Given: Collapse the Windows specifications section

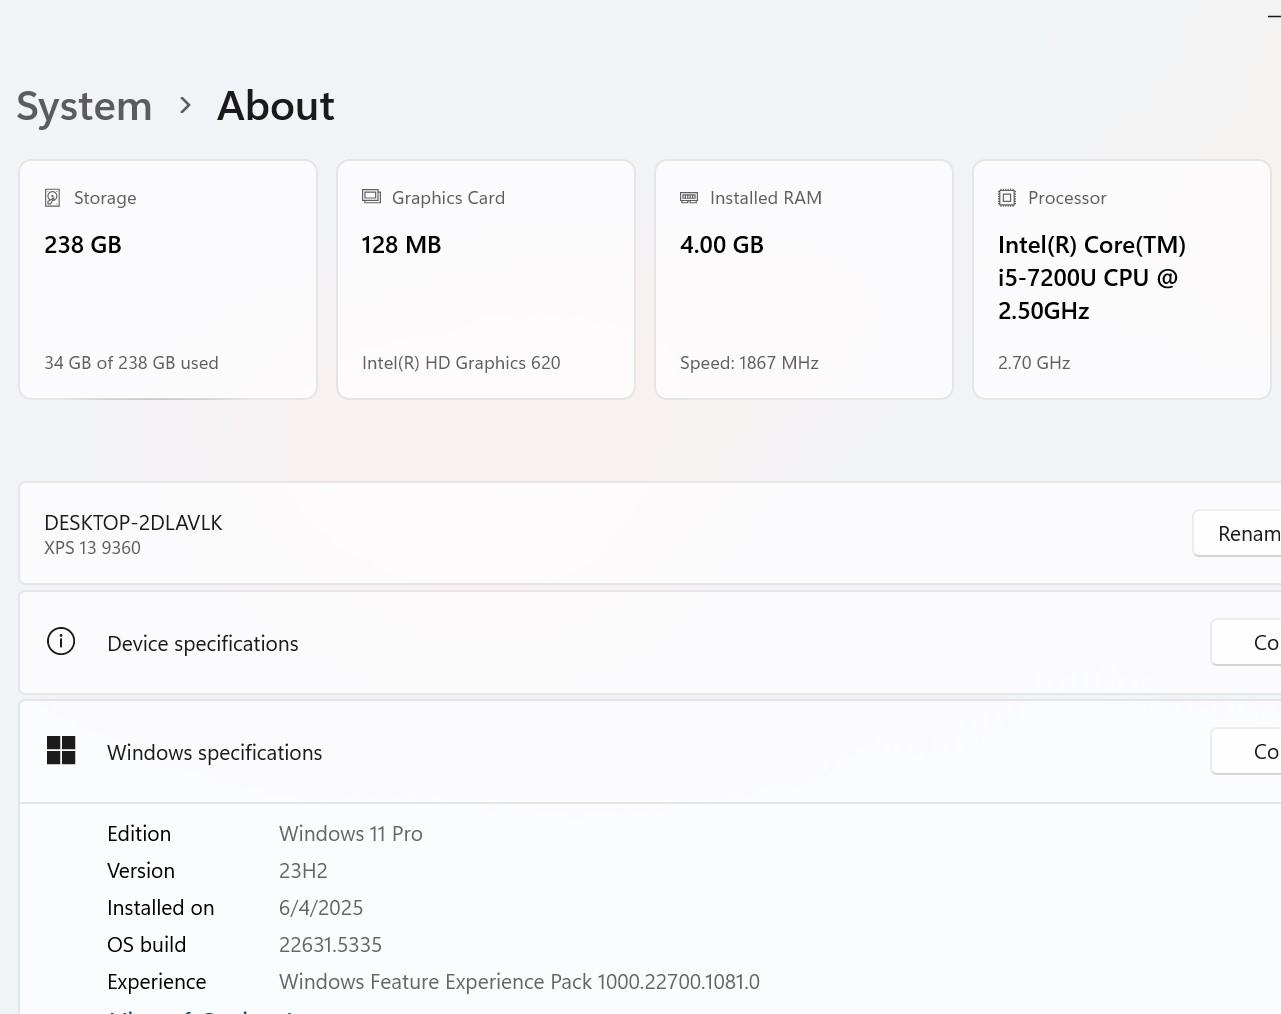Looking at the screenshot, I should click(x=650, y=752).
